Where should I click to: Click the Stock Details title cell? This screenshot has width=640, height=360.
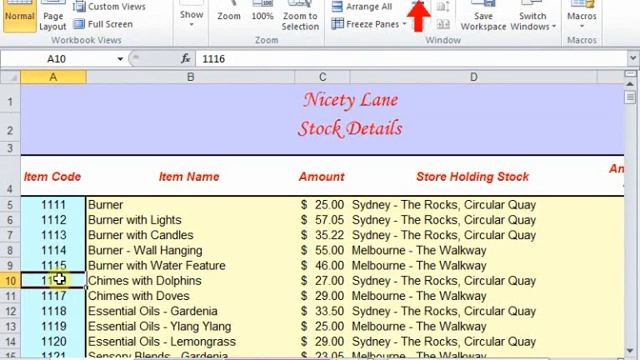350,129
